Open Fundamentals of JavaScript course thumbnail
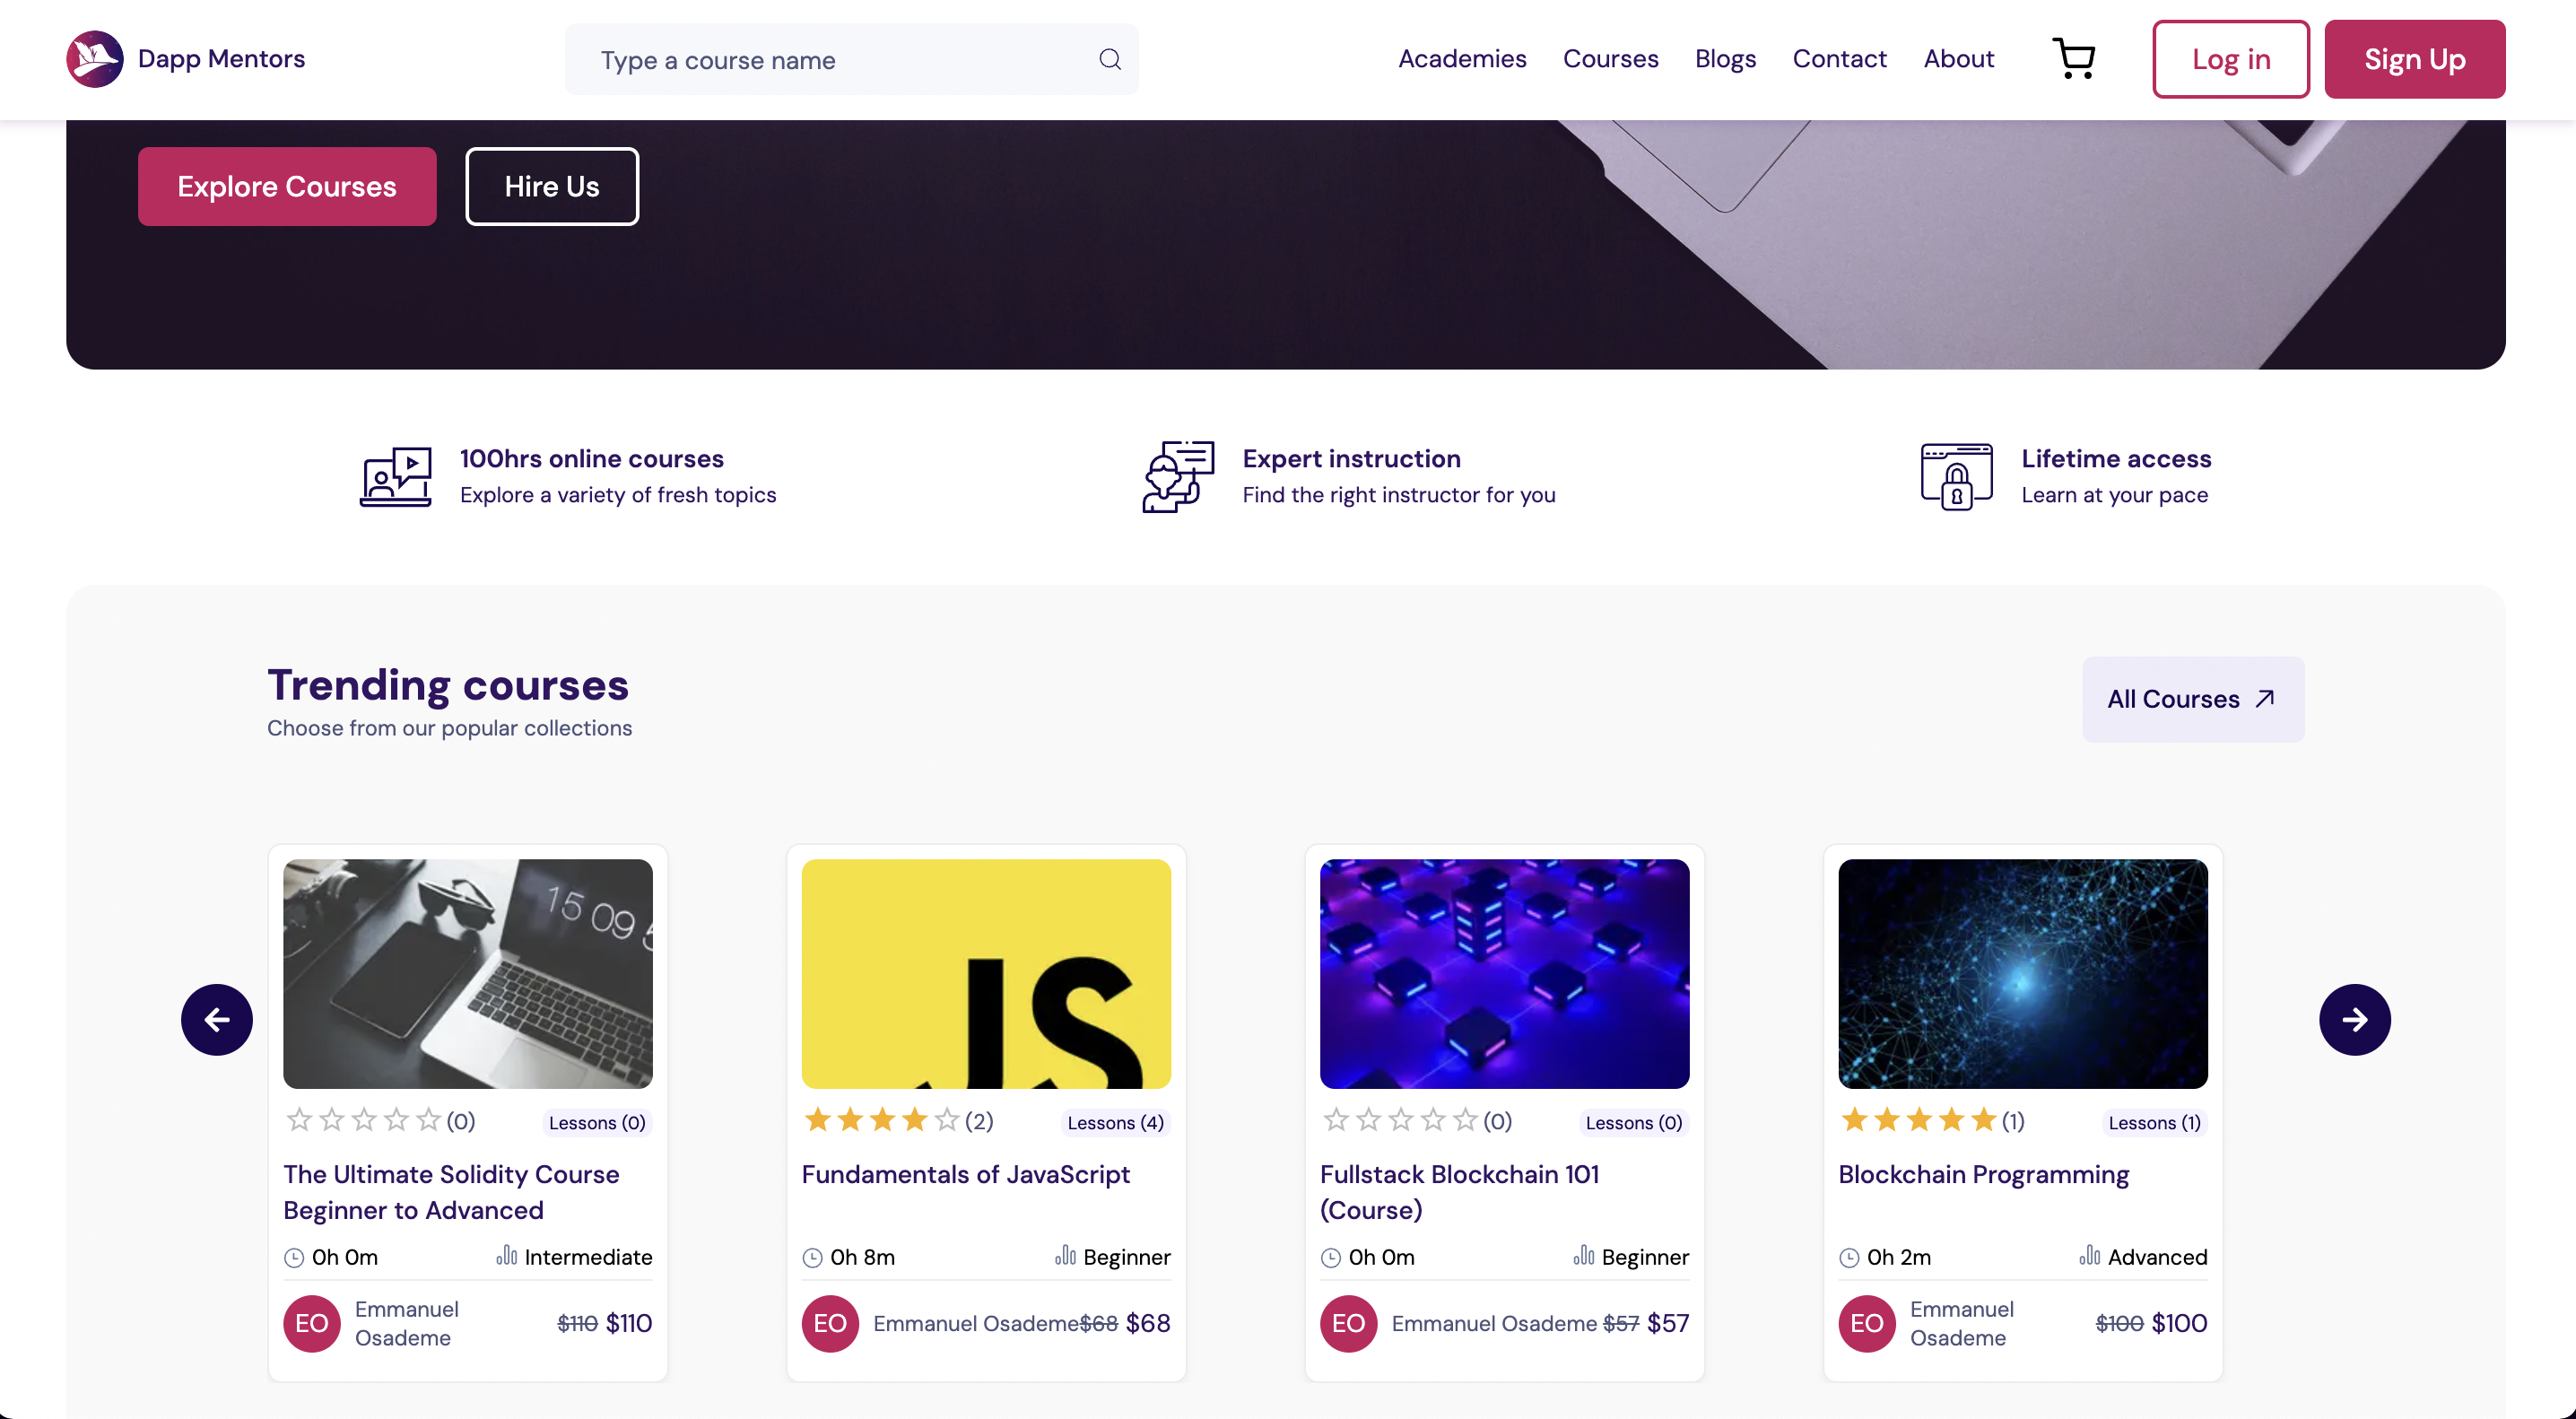The height and width of the screenshot is (1419, 2576). click(x=985, y=973)
